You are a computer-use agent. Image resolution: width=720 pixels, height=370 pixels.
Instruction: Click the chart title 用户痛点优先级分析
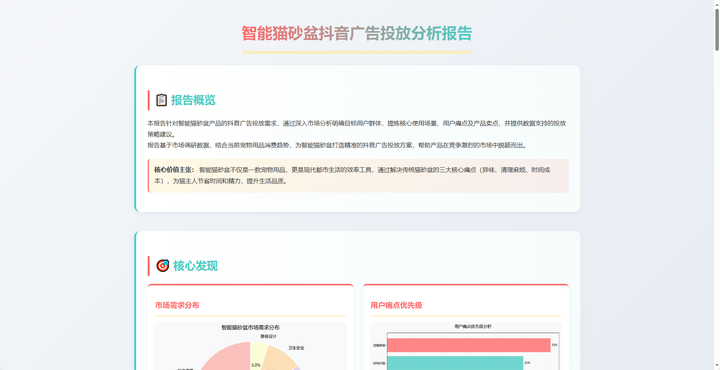(473, 326)
